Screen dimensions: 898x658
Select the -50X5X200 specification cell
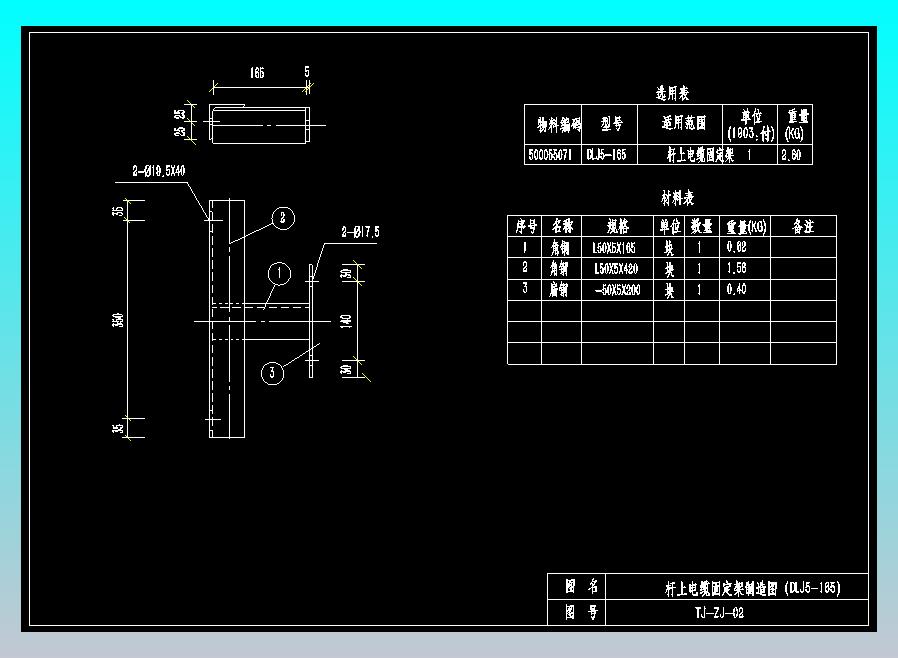tap(617, 290)
